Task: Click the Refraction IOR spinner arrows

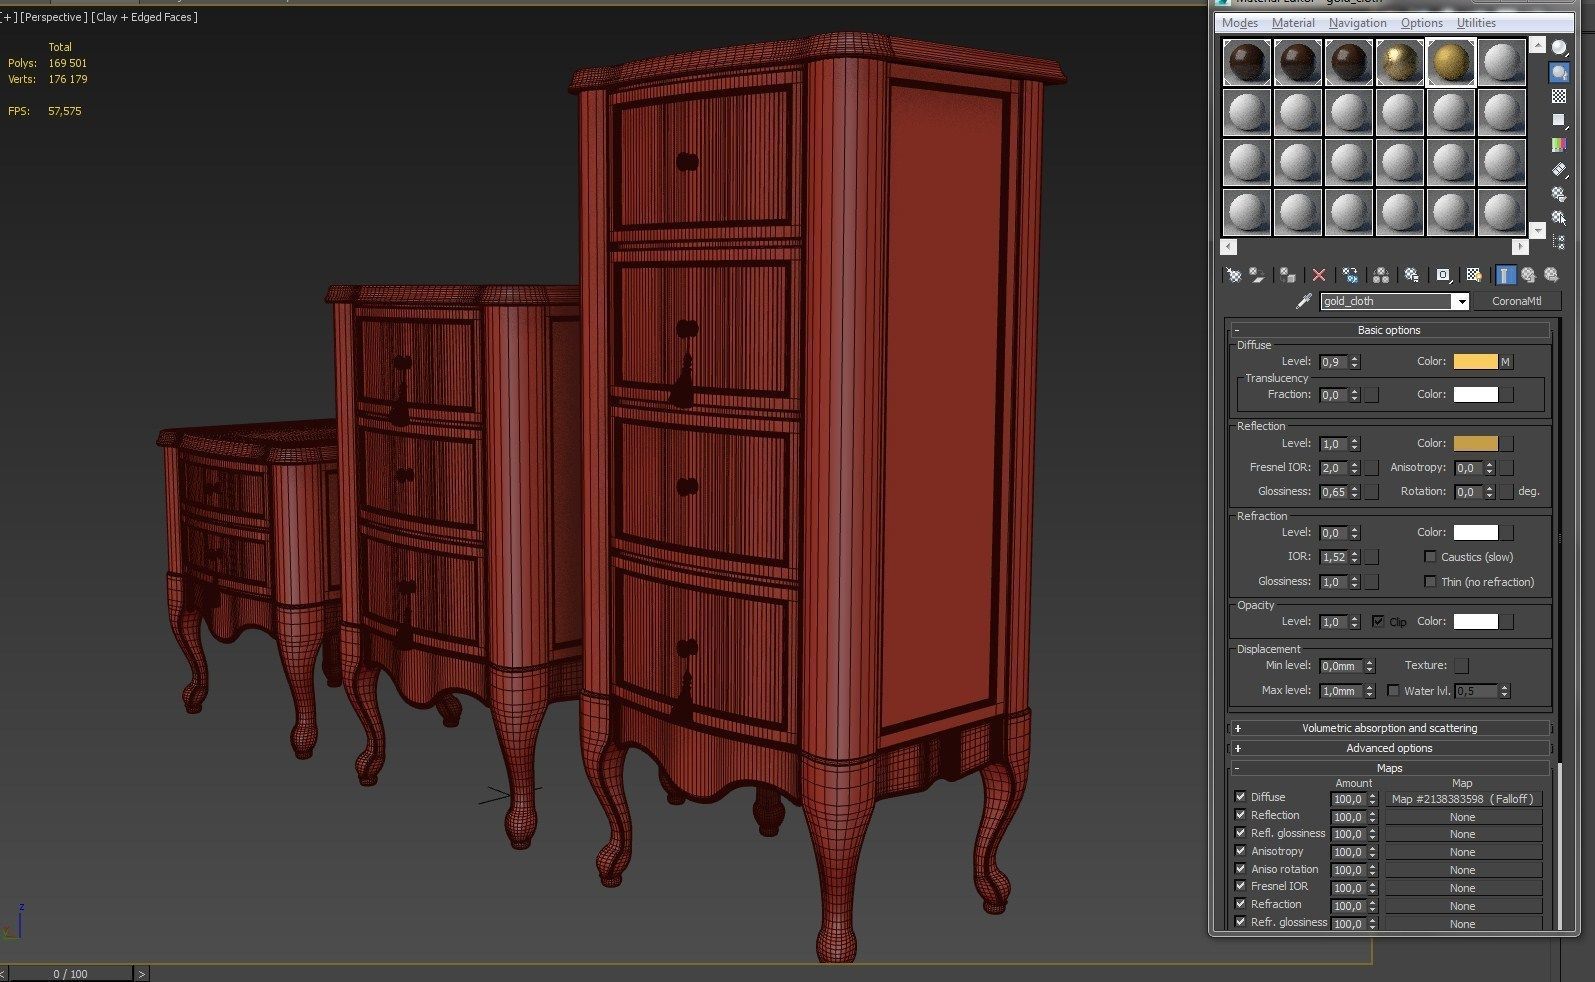Action: [x=1355, y=557]
